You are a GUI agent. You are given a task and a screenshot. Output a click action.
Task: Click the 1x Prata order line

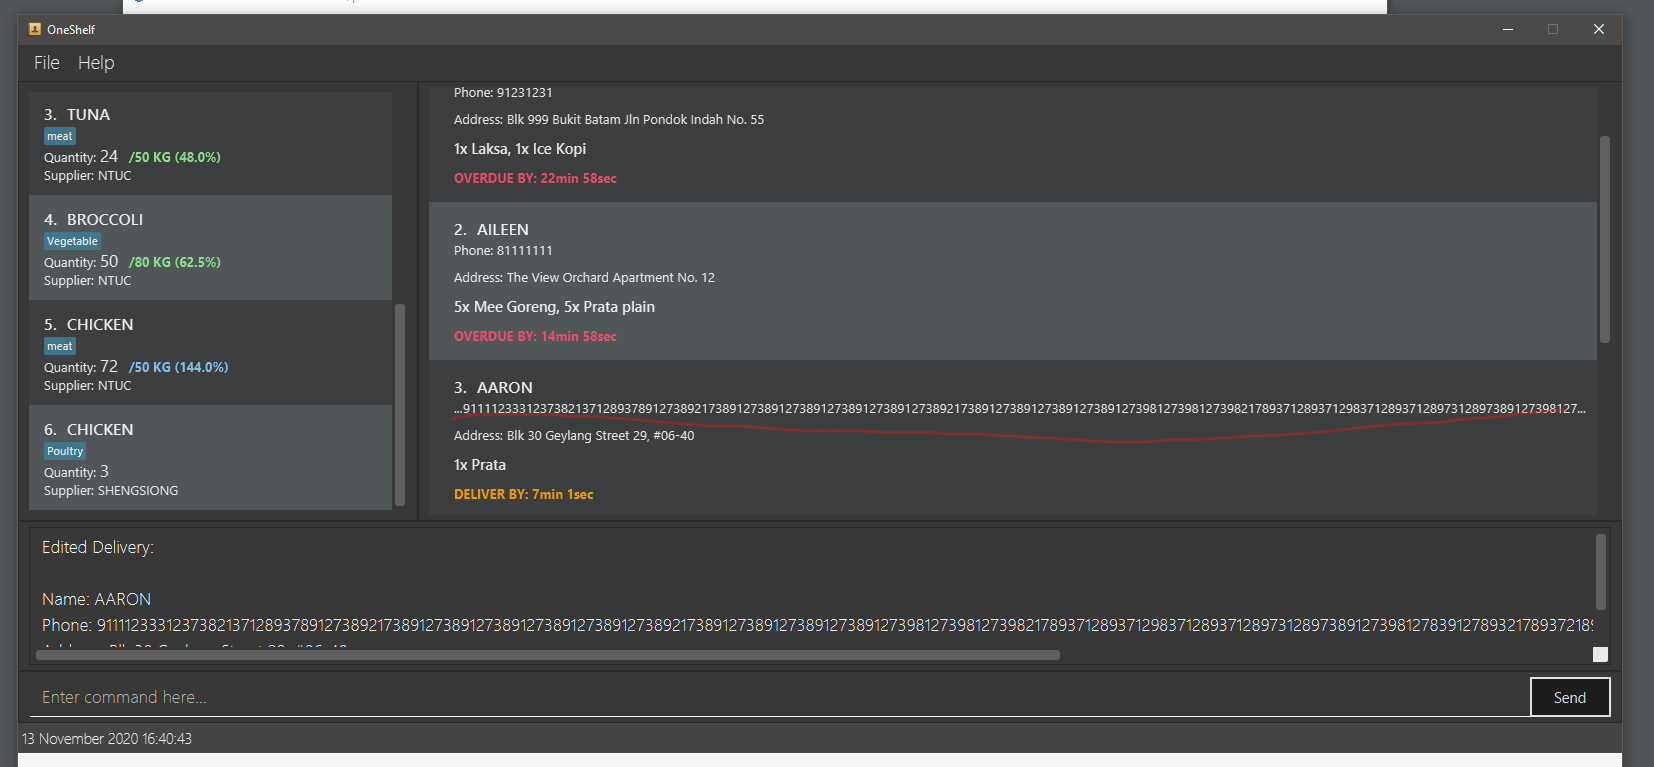480,465
